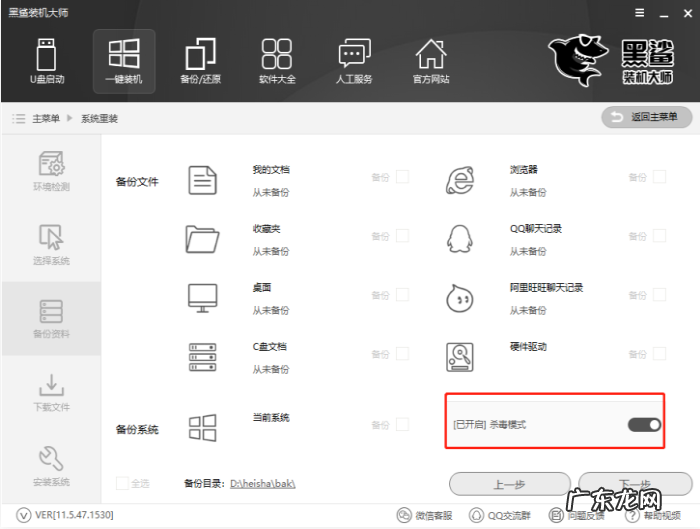700x529 pixels.
Task: Check 备份 box for 当前系统
Action: point(402,424)
